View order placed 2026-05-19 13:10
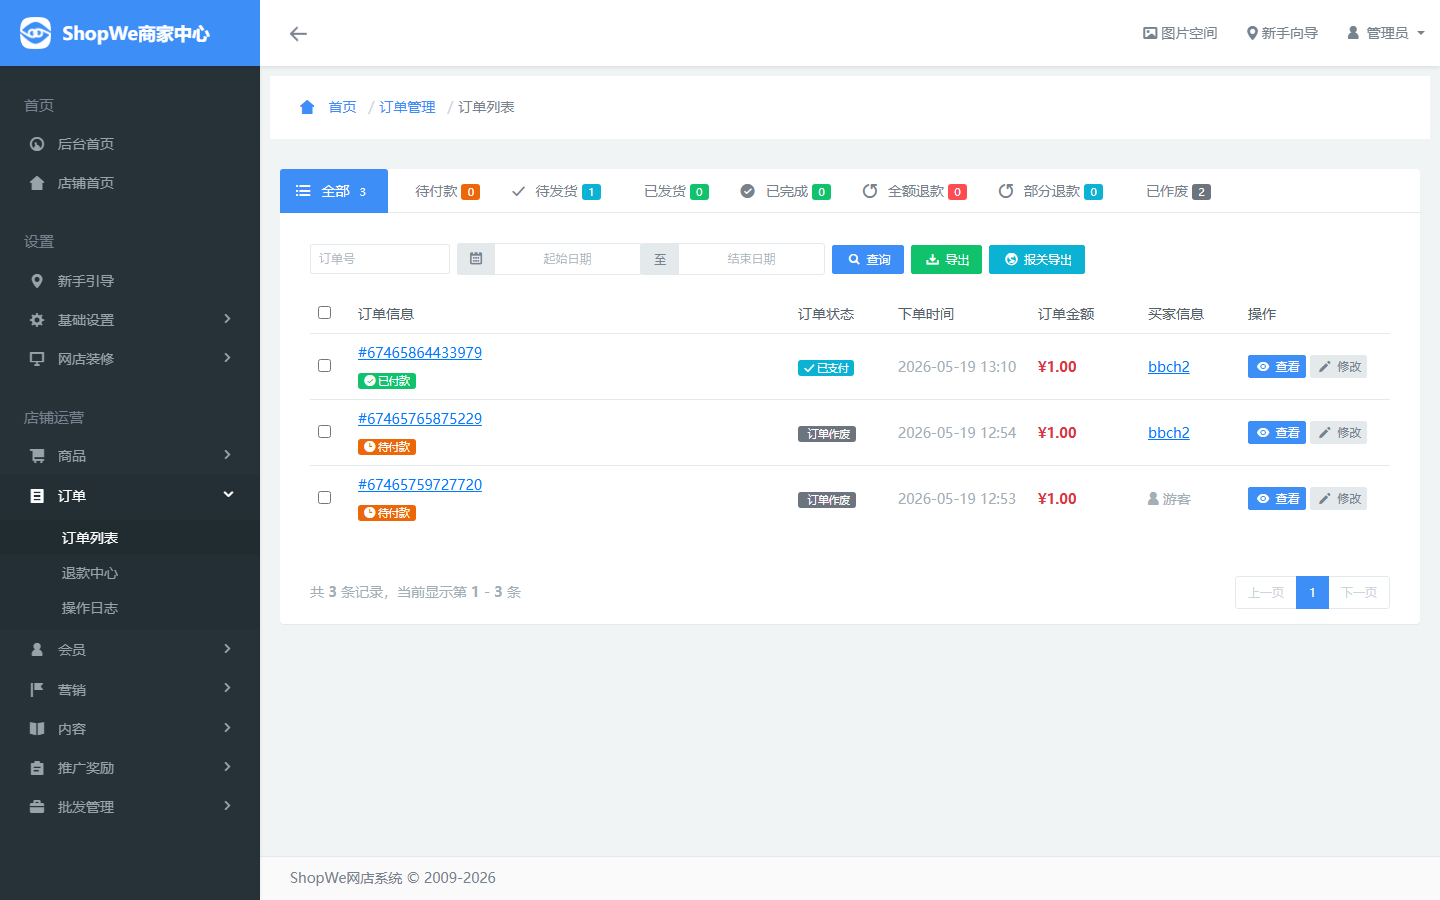The image size is (1440, 900). point(1277,367)
